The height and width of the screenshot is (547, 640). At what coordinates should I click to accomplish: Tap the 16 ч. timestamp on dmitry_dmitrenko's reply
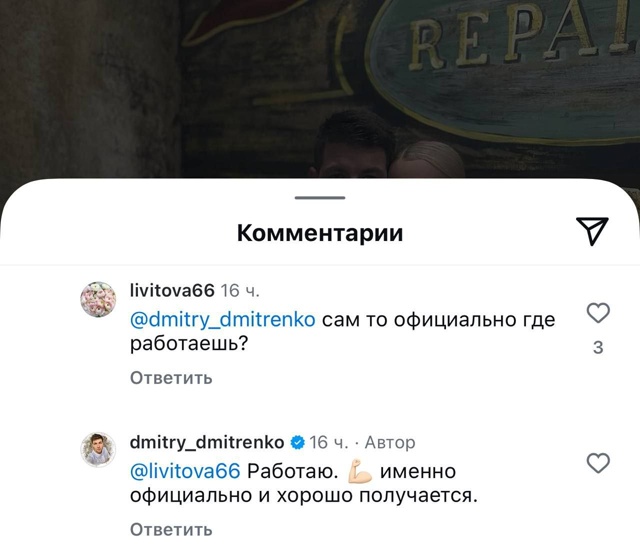329,442
